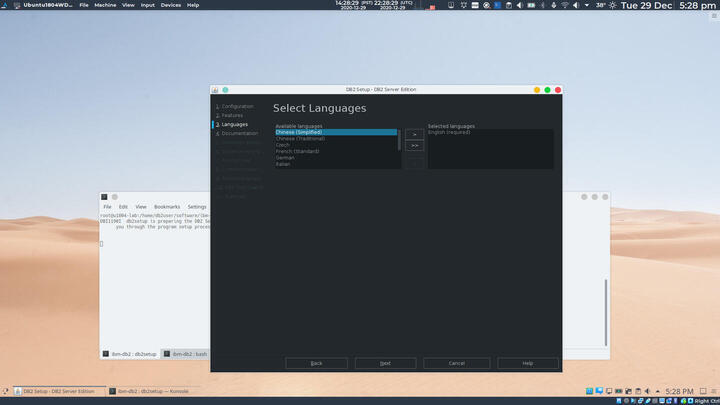Screen dimensions: 720x405
Task: Expand the guest tray hidden icons arrow
Action: pyautogui.click(x=658, y=391)
